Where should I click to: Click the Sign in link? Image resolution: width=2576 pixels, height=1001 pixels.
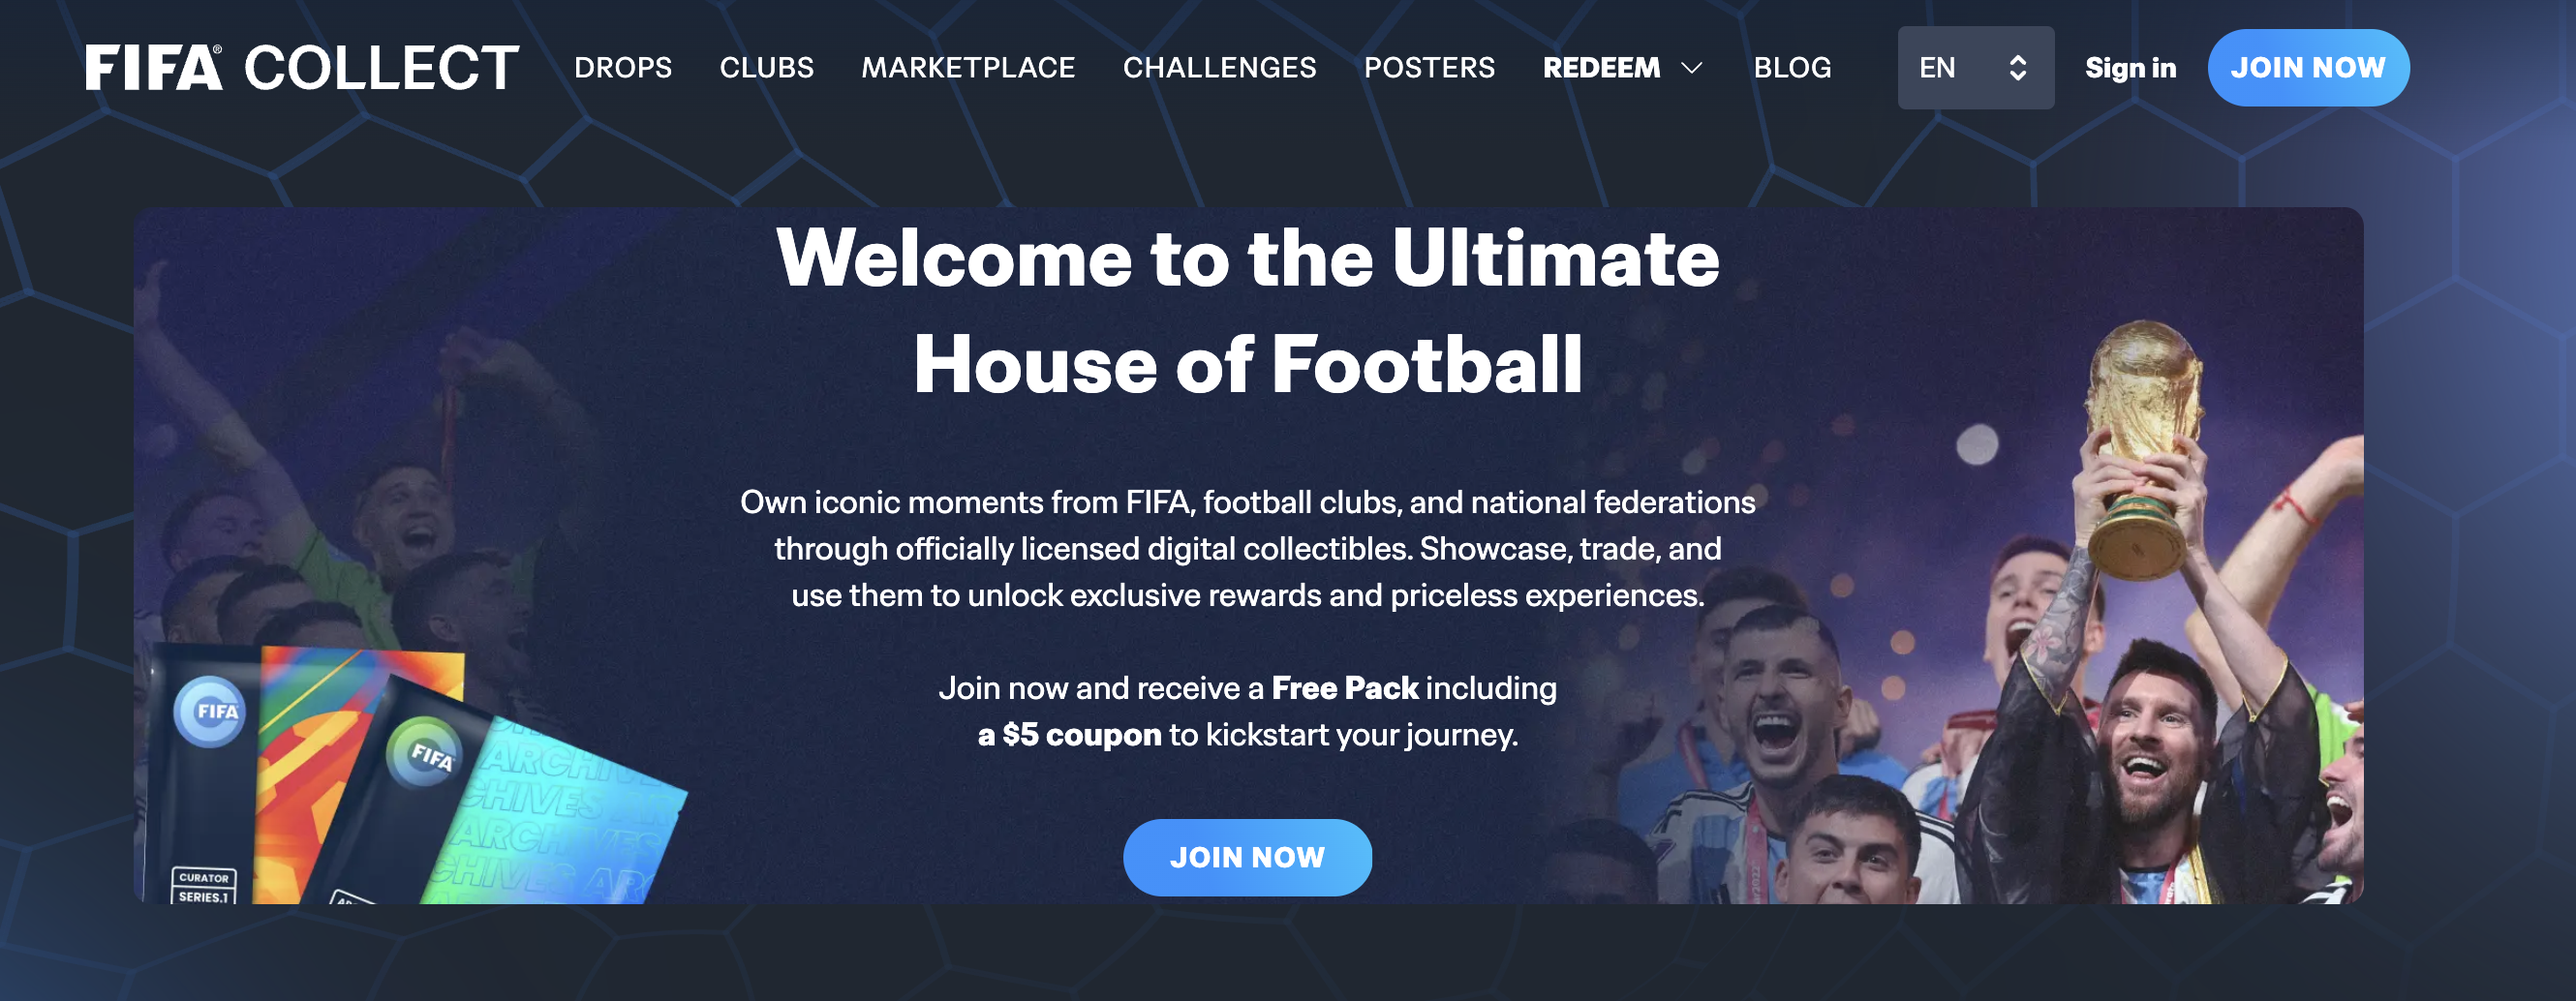point(2130,68)
